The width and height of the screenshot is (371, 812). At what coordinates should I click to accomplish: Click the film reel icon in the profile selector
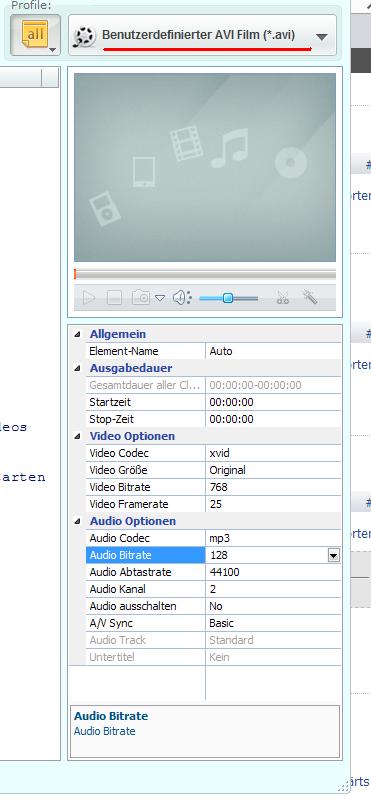tap(84, 36)
